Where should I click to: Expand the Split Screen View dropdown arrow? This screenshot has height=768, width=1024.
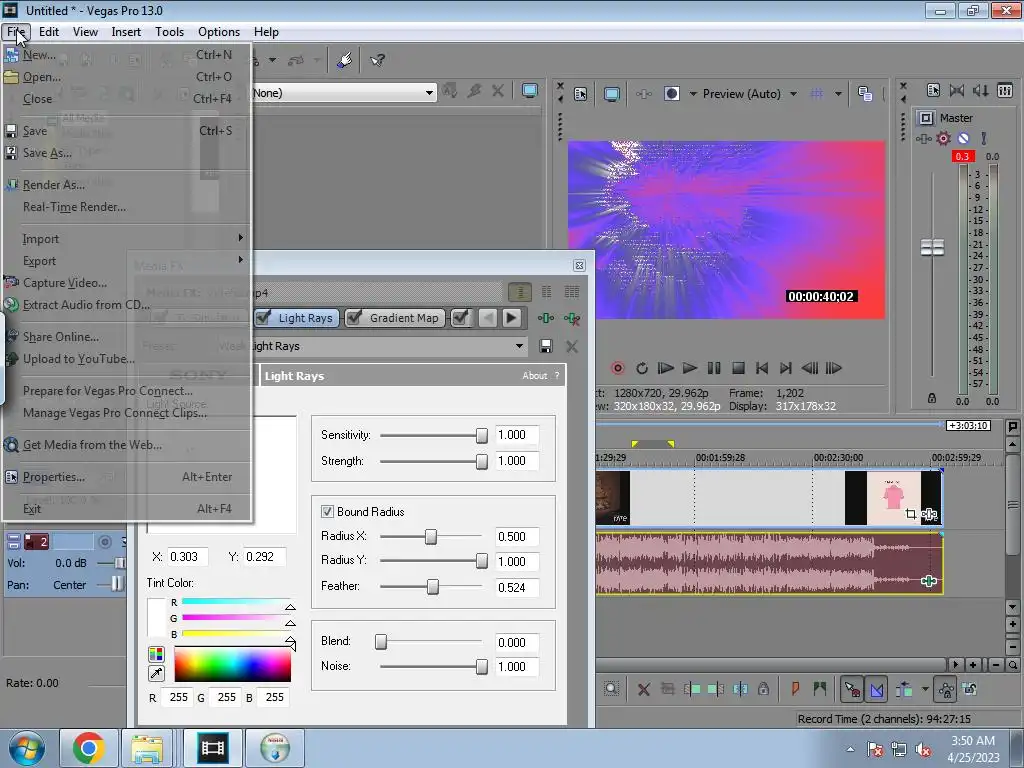[x=693, y=94]
